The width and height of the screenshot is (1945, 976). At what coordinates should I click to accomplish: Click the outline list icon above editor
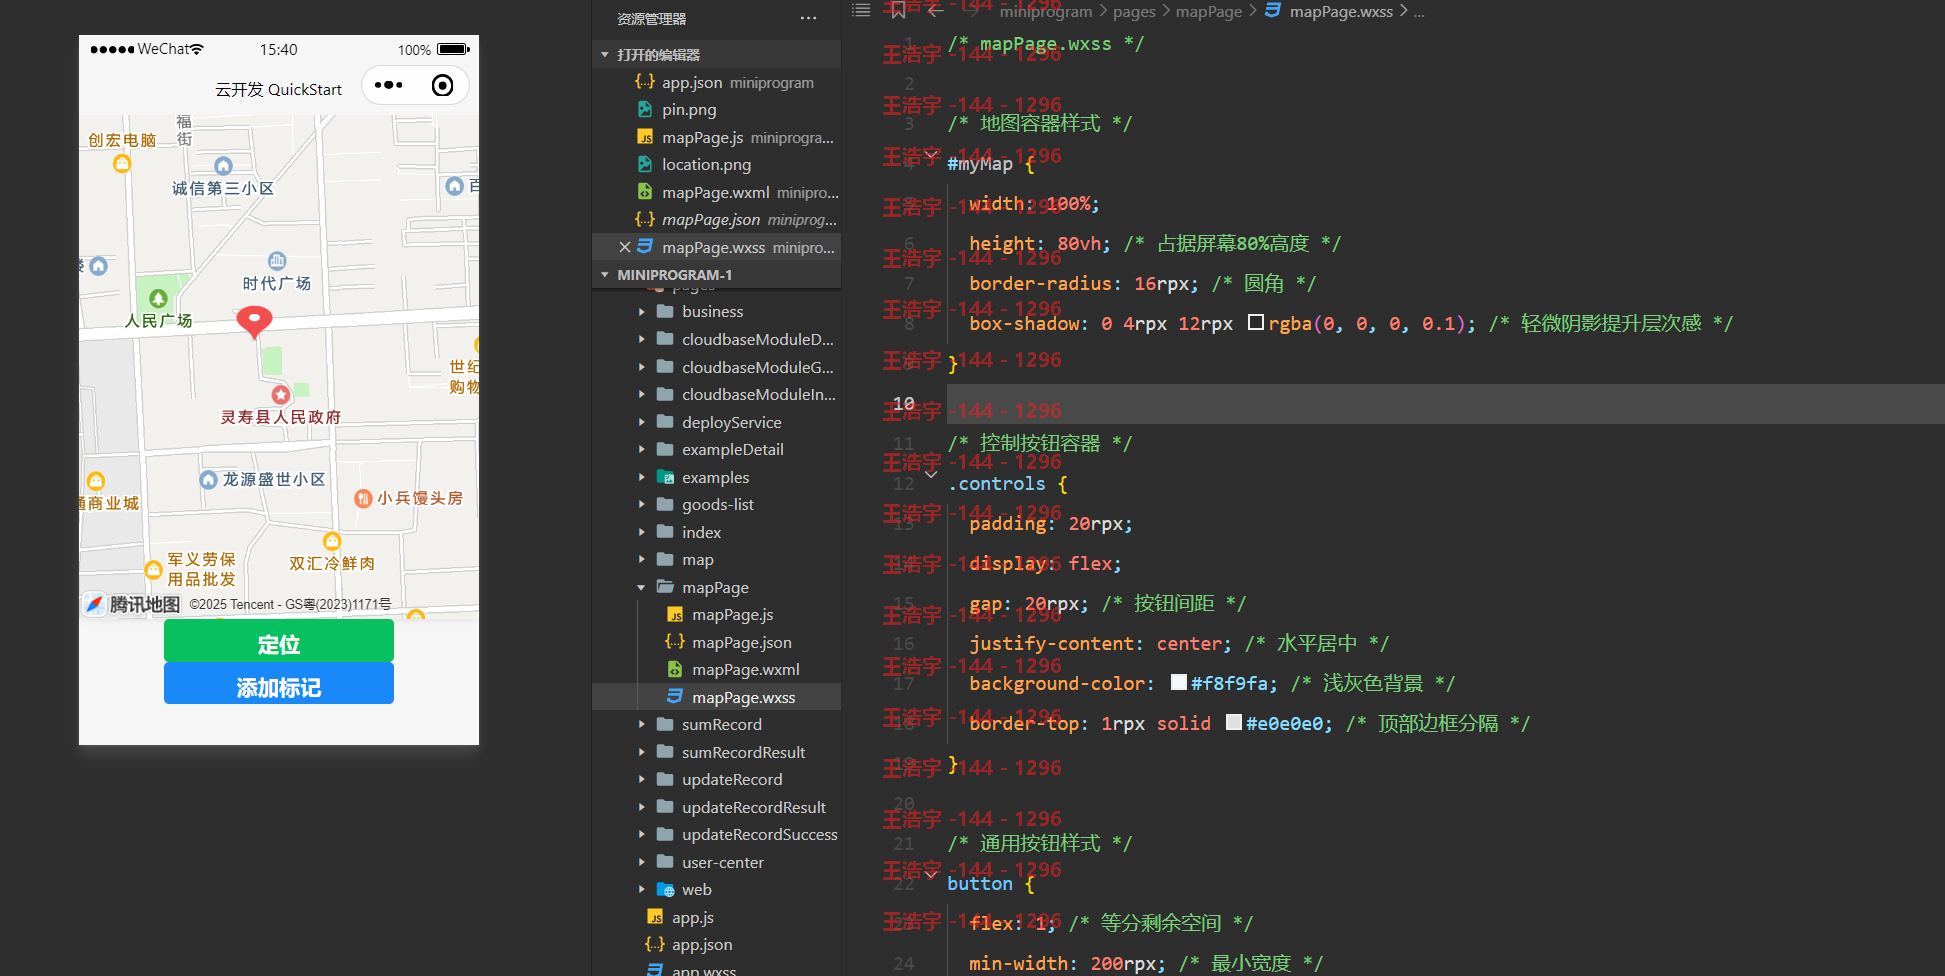click(x=861, y=10)
